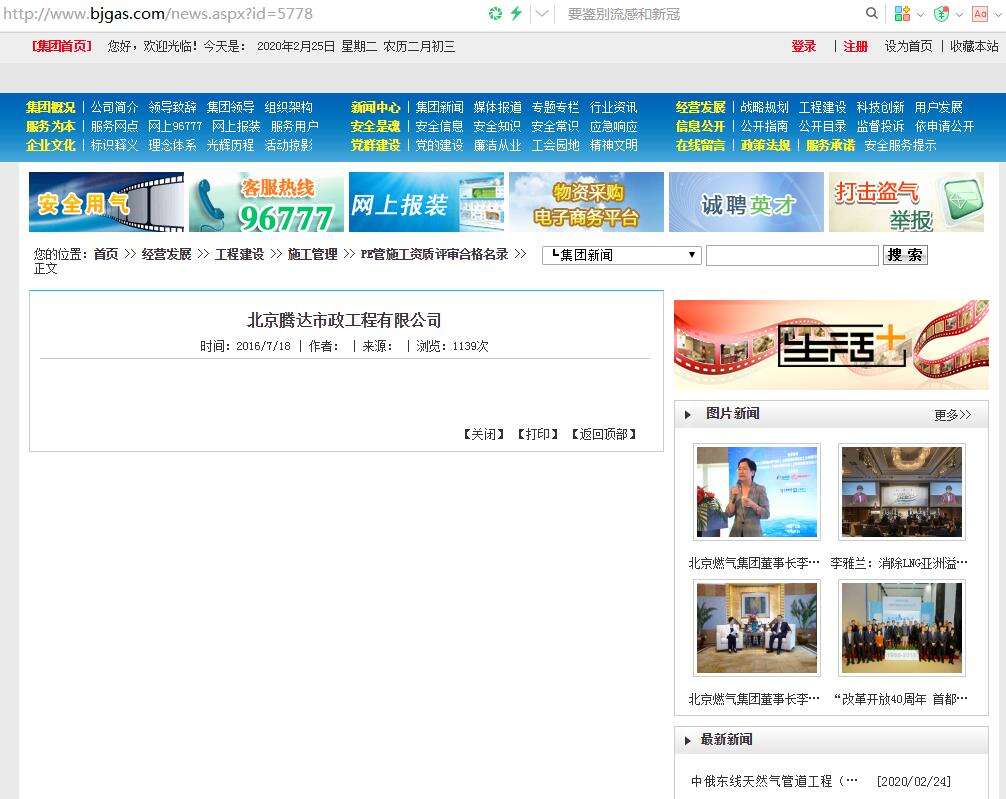The width and height of the screenshot is (1006, 799).
Task: Open the 新闻中心 navigation menu
Action: [x=375, y=107]
